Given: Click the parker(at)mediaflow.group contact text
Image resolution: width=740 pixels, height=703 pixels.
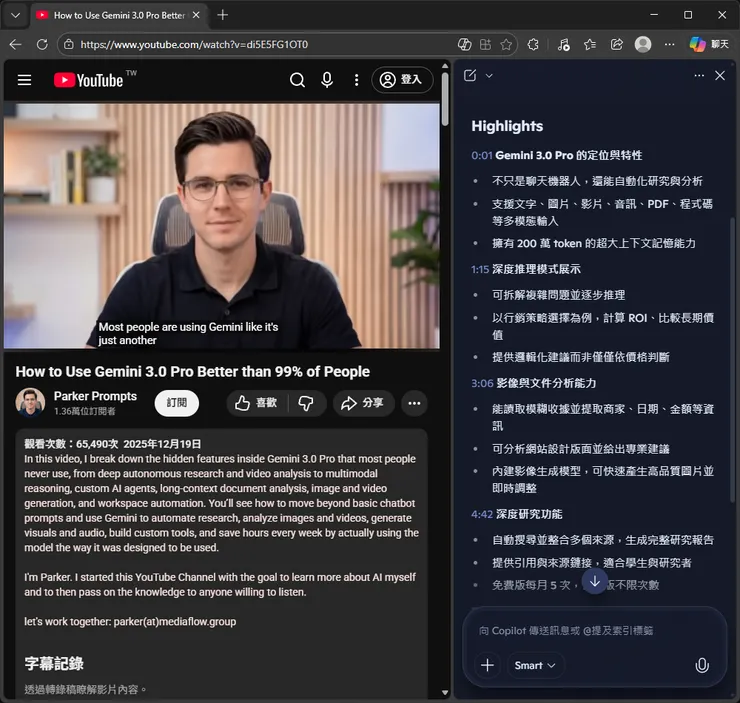Looking at the screenshot, I should [175, 622].
